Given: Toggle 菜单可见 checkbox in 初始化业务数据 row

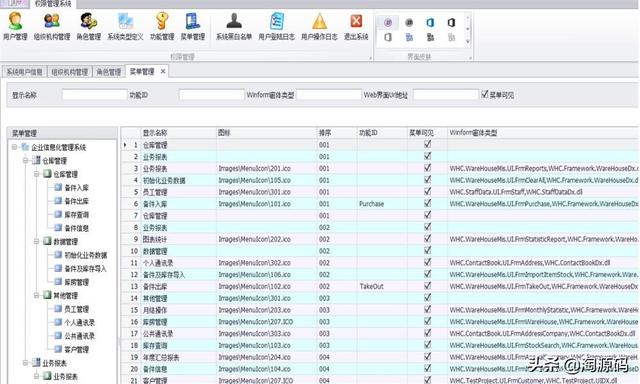Looking at the screenshot, I should (x=427, y=179).
